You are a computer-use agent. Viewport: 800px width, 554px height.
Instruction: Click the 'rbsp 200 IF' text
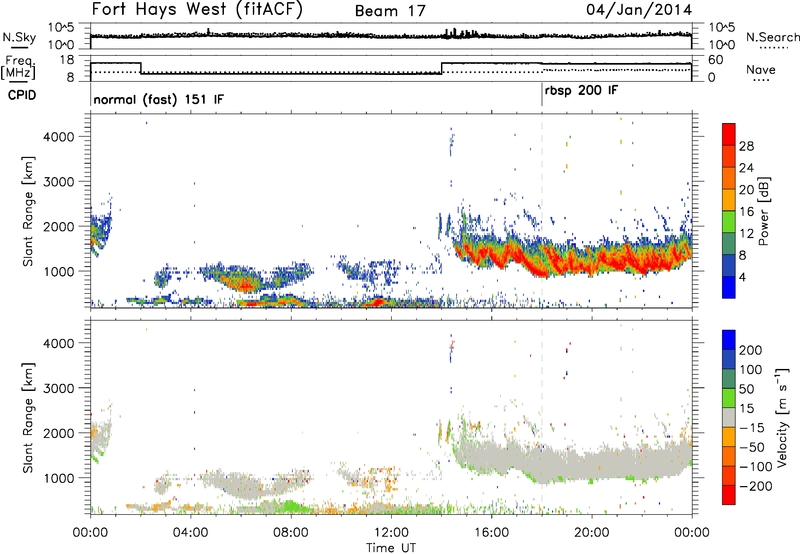tap(581, 91)
